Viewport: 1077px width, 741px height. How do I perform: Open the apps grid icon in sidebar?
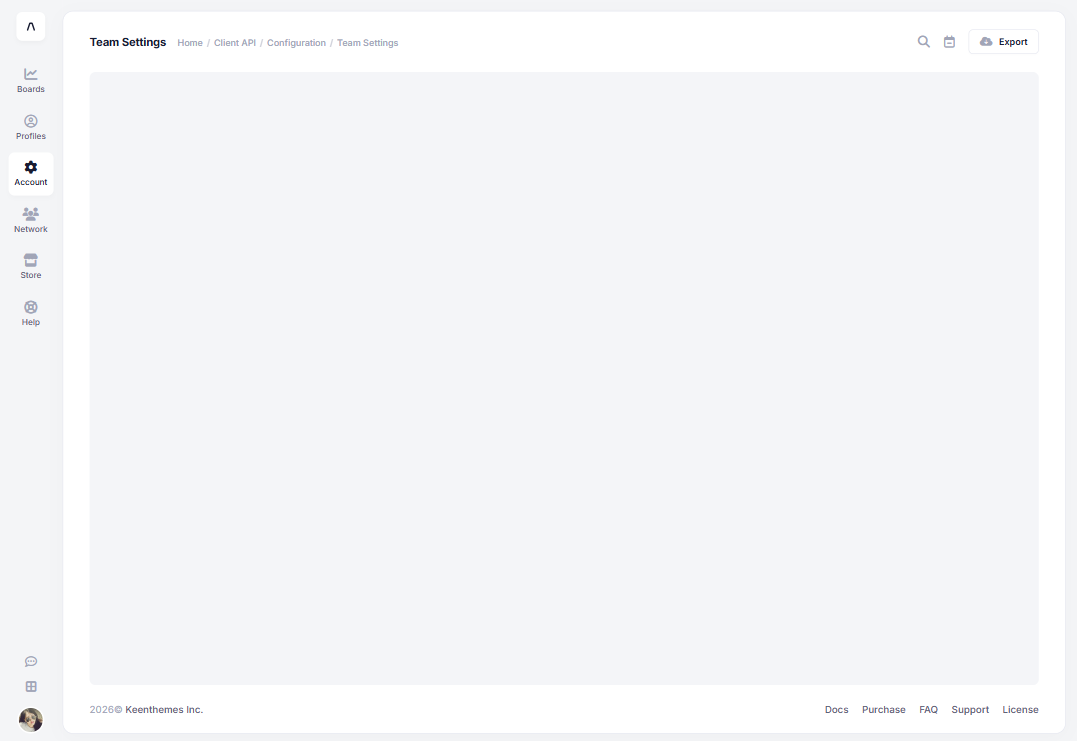[x=31, y=687]
